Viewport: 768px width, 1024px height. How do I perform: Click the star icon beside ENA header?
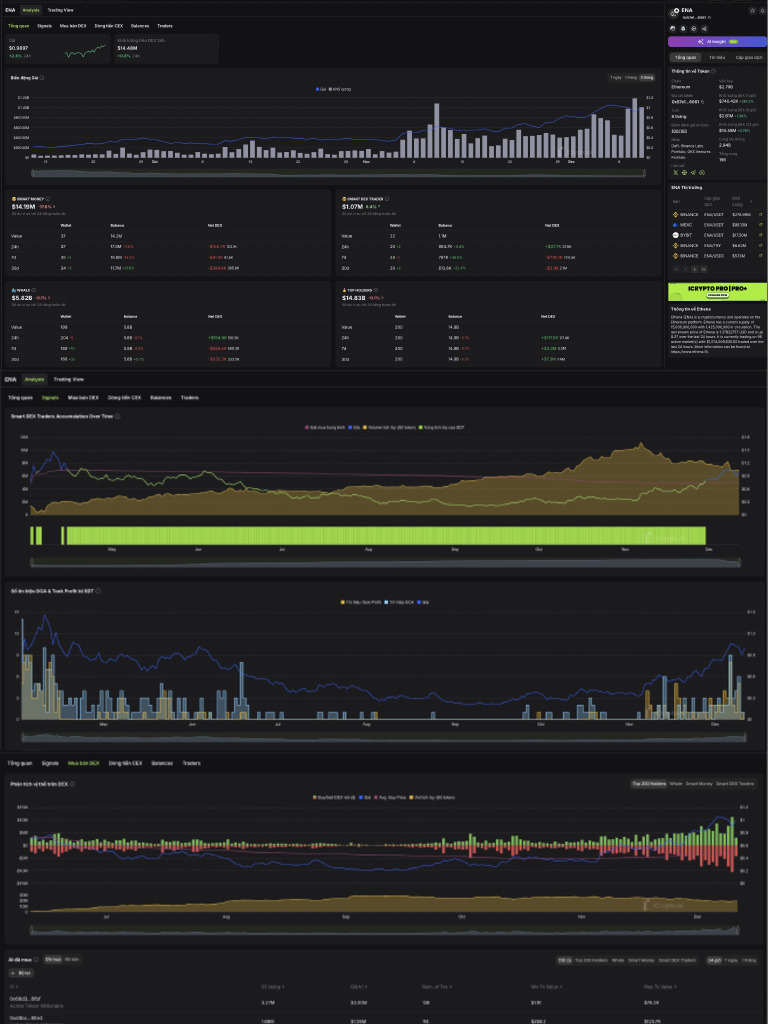pos(752,10)
